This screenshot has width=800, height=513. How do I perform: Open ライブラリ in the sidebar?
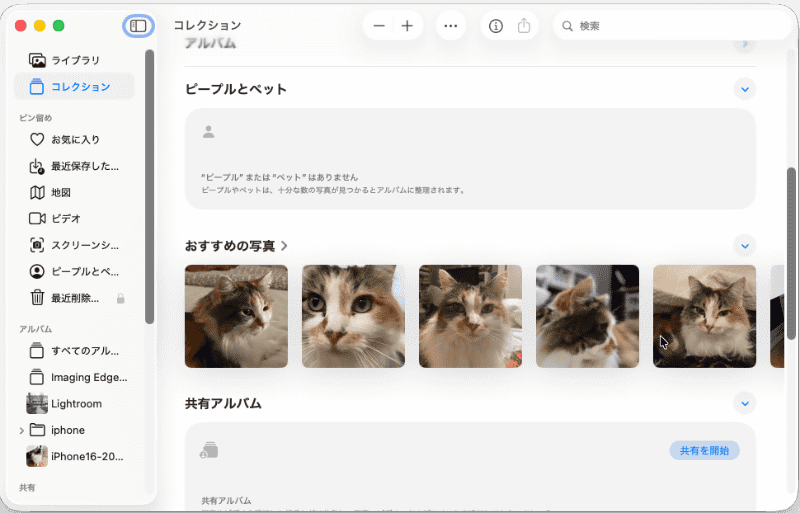click(x=74, y=60)
